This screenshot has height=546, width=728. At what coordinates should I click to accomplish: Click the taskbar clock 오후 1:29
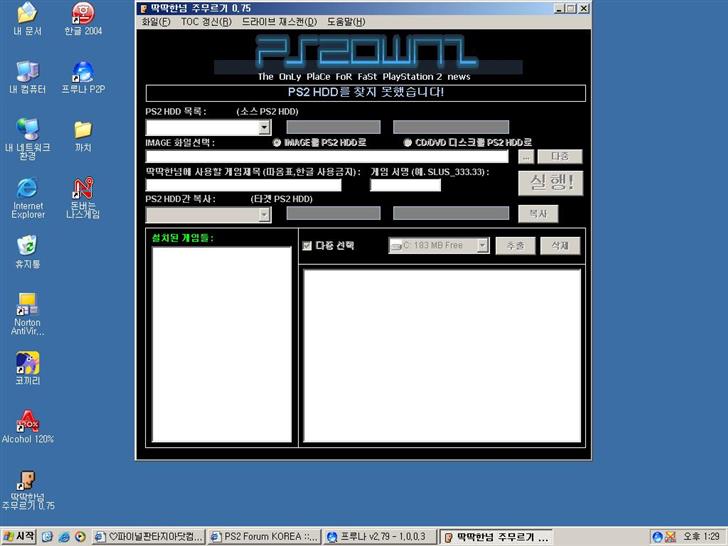coord(701,537)
